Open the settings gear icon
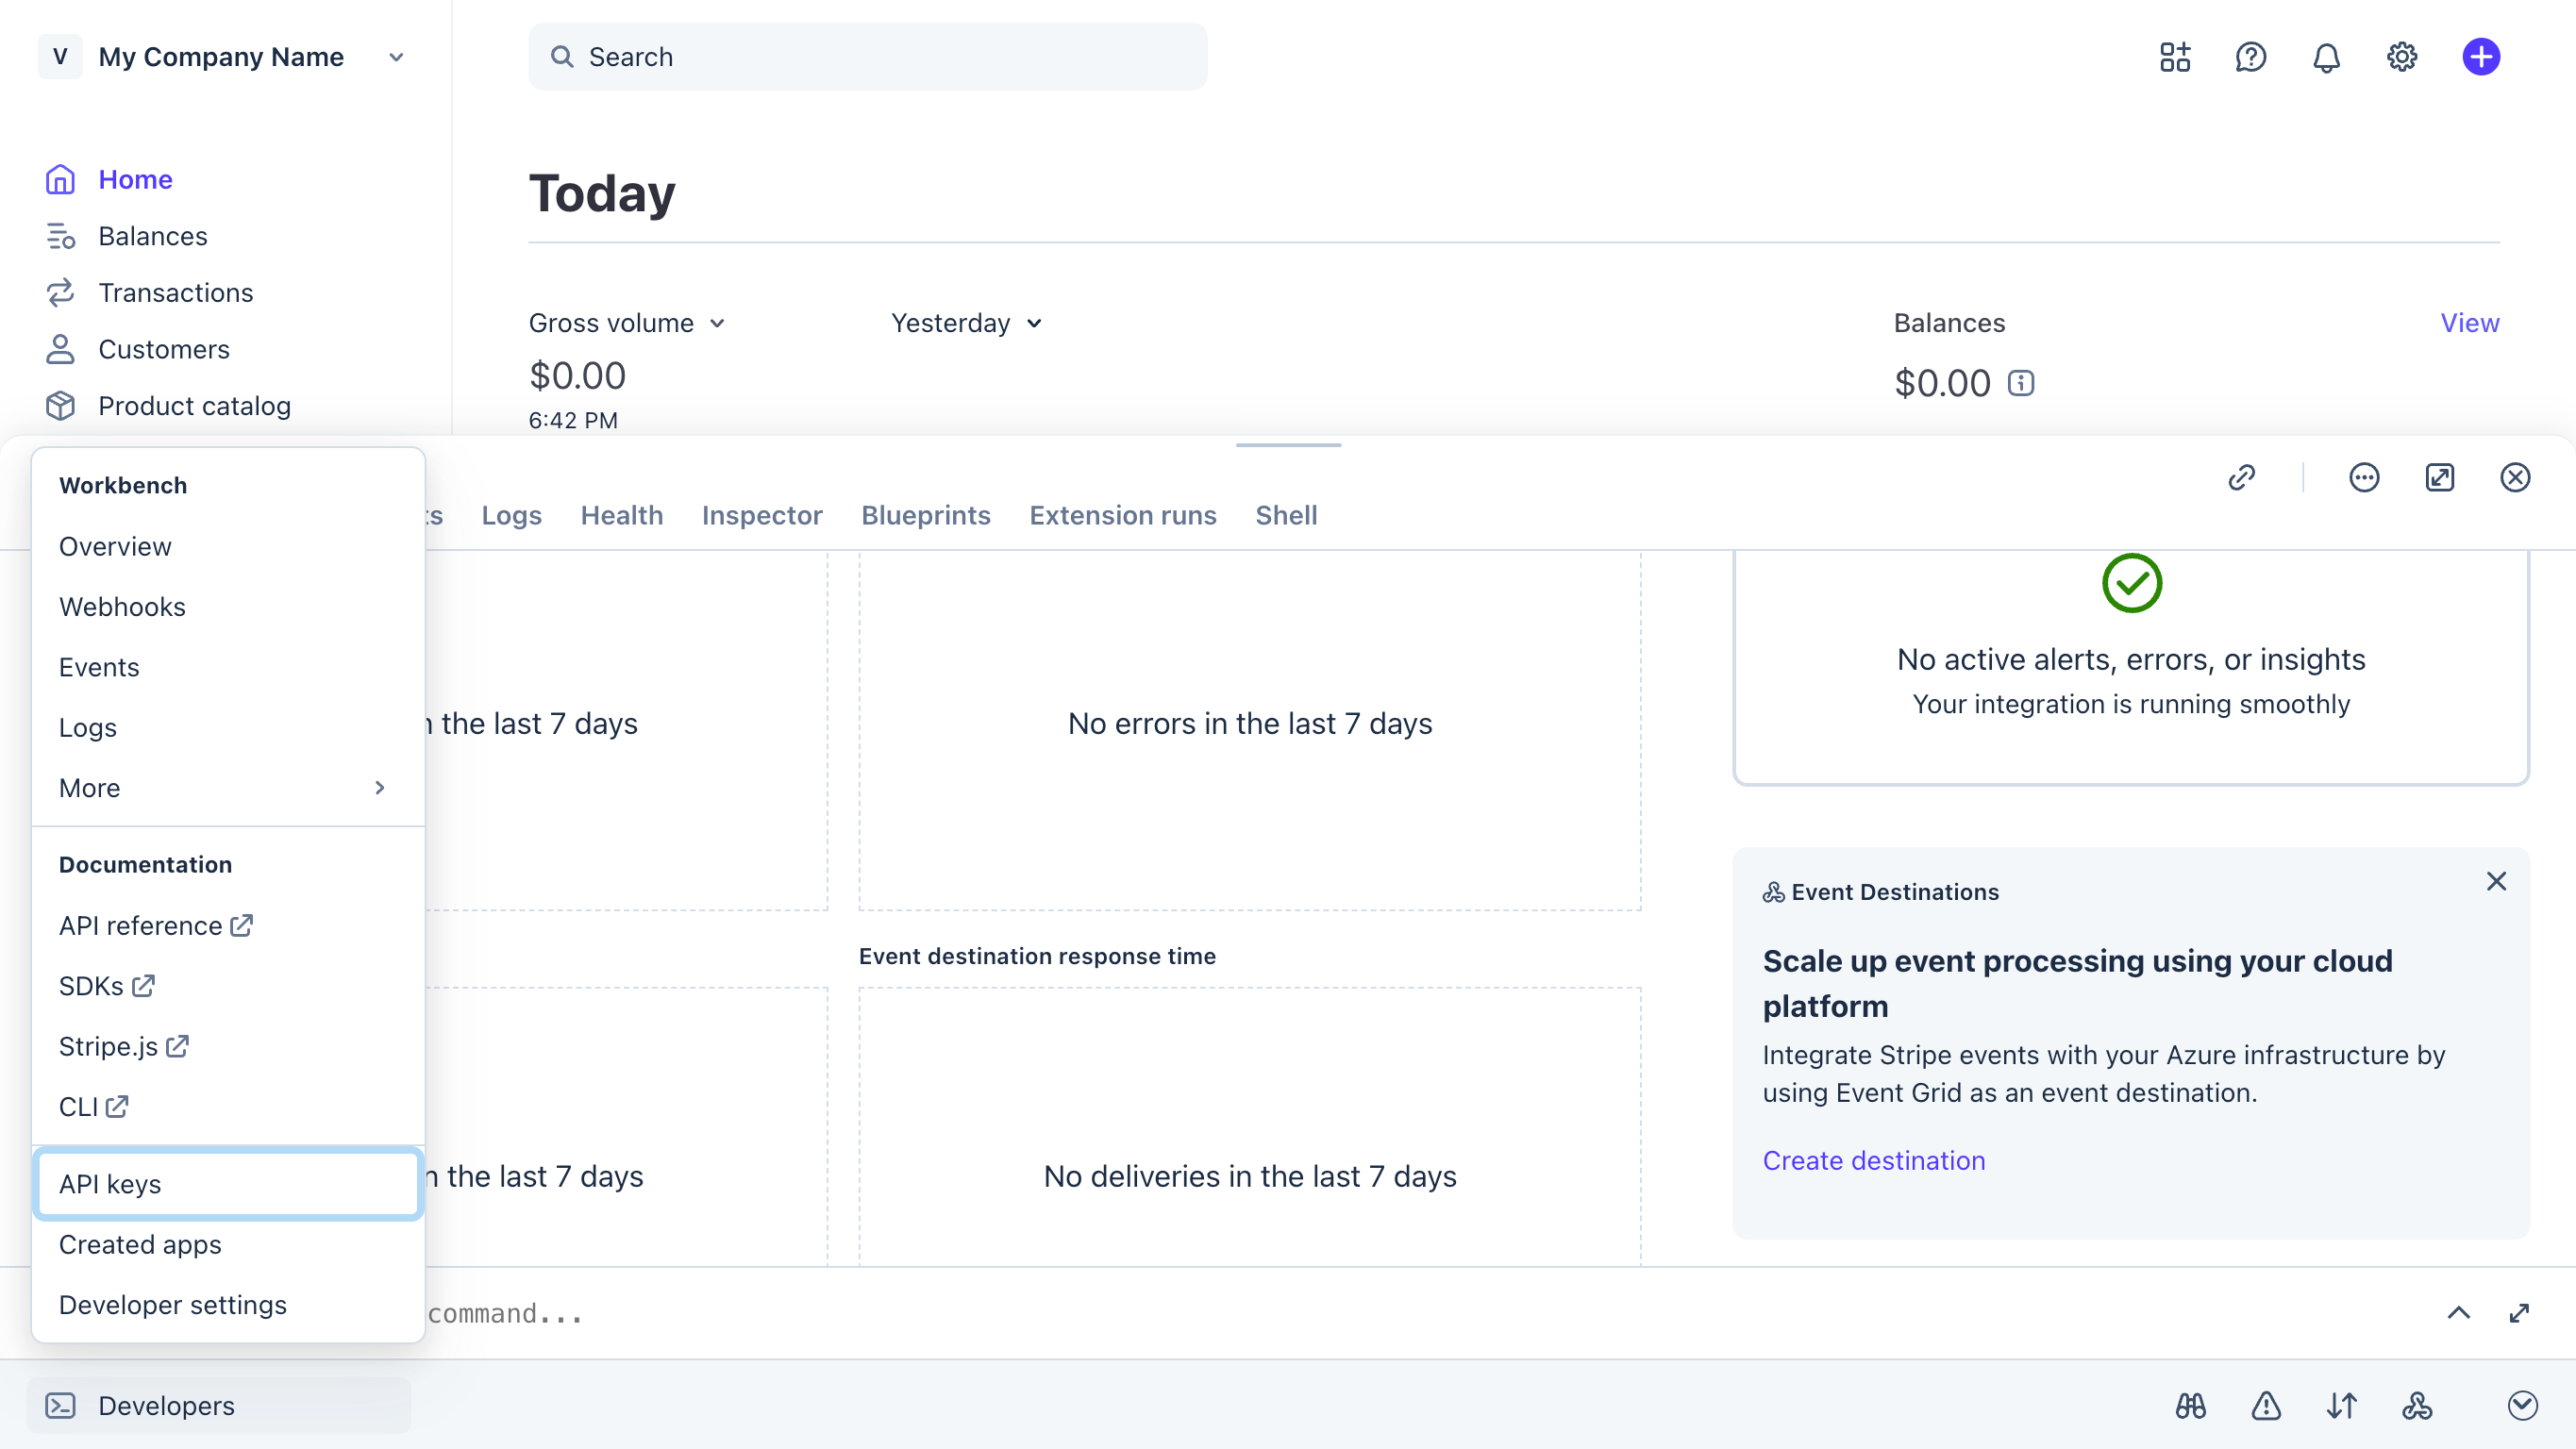The height and width of the screenshot is (1449, 2576). [x=2402, y=57]
